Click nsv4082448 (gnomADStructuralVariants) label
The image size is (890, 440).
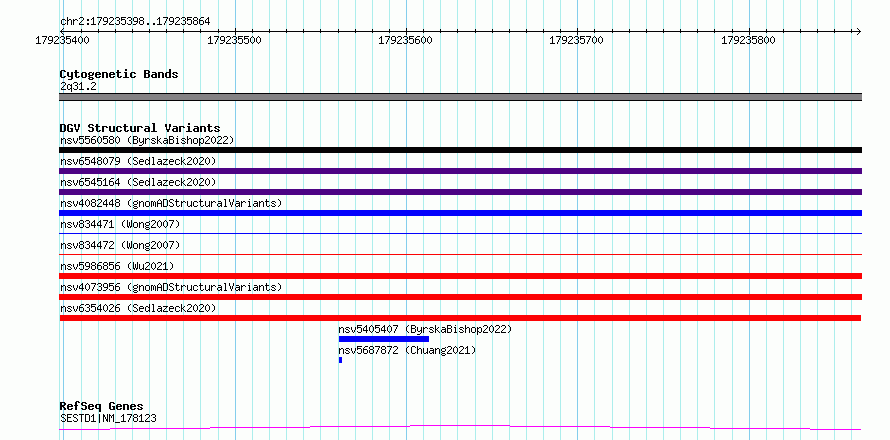[171, 203]
